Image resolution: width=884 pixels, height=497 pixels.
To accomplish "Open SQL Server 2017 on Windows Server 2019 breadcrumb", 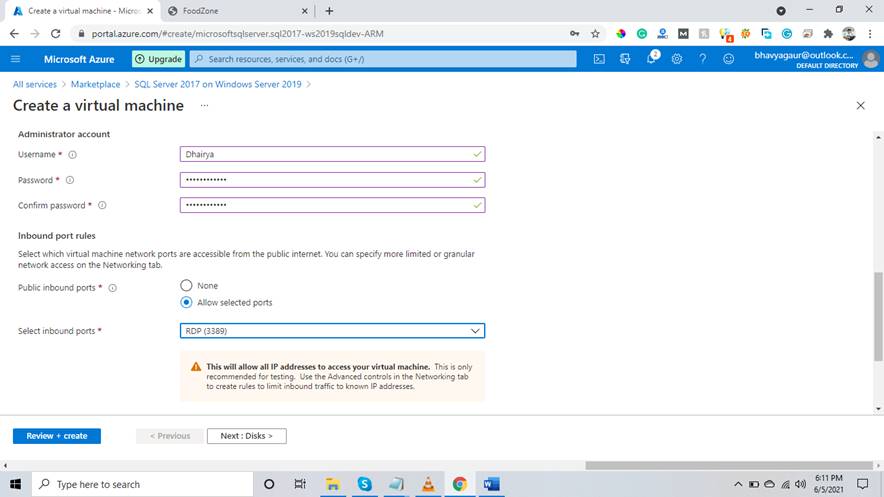I will tap(218, 85).
